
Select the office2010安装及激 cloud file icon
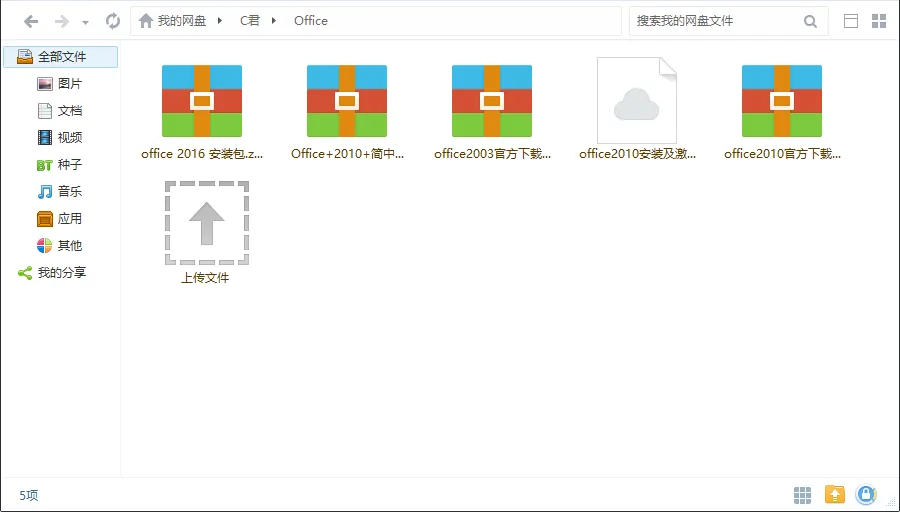click(x=637, y=100)
